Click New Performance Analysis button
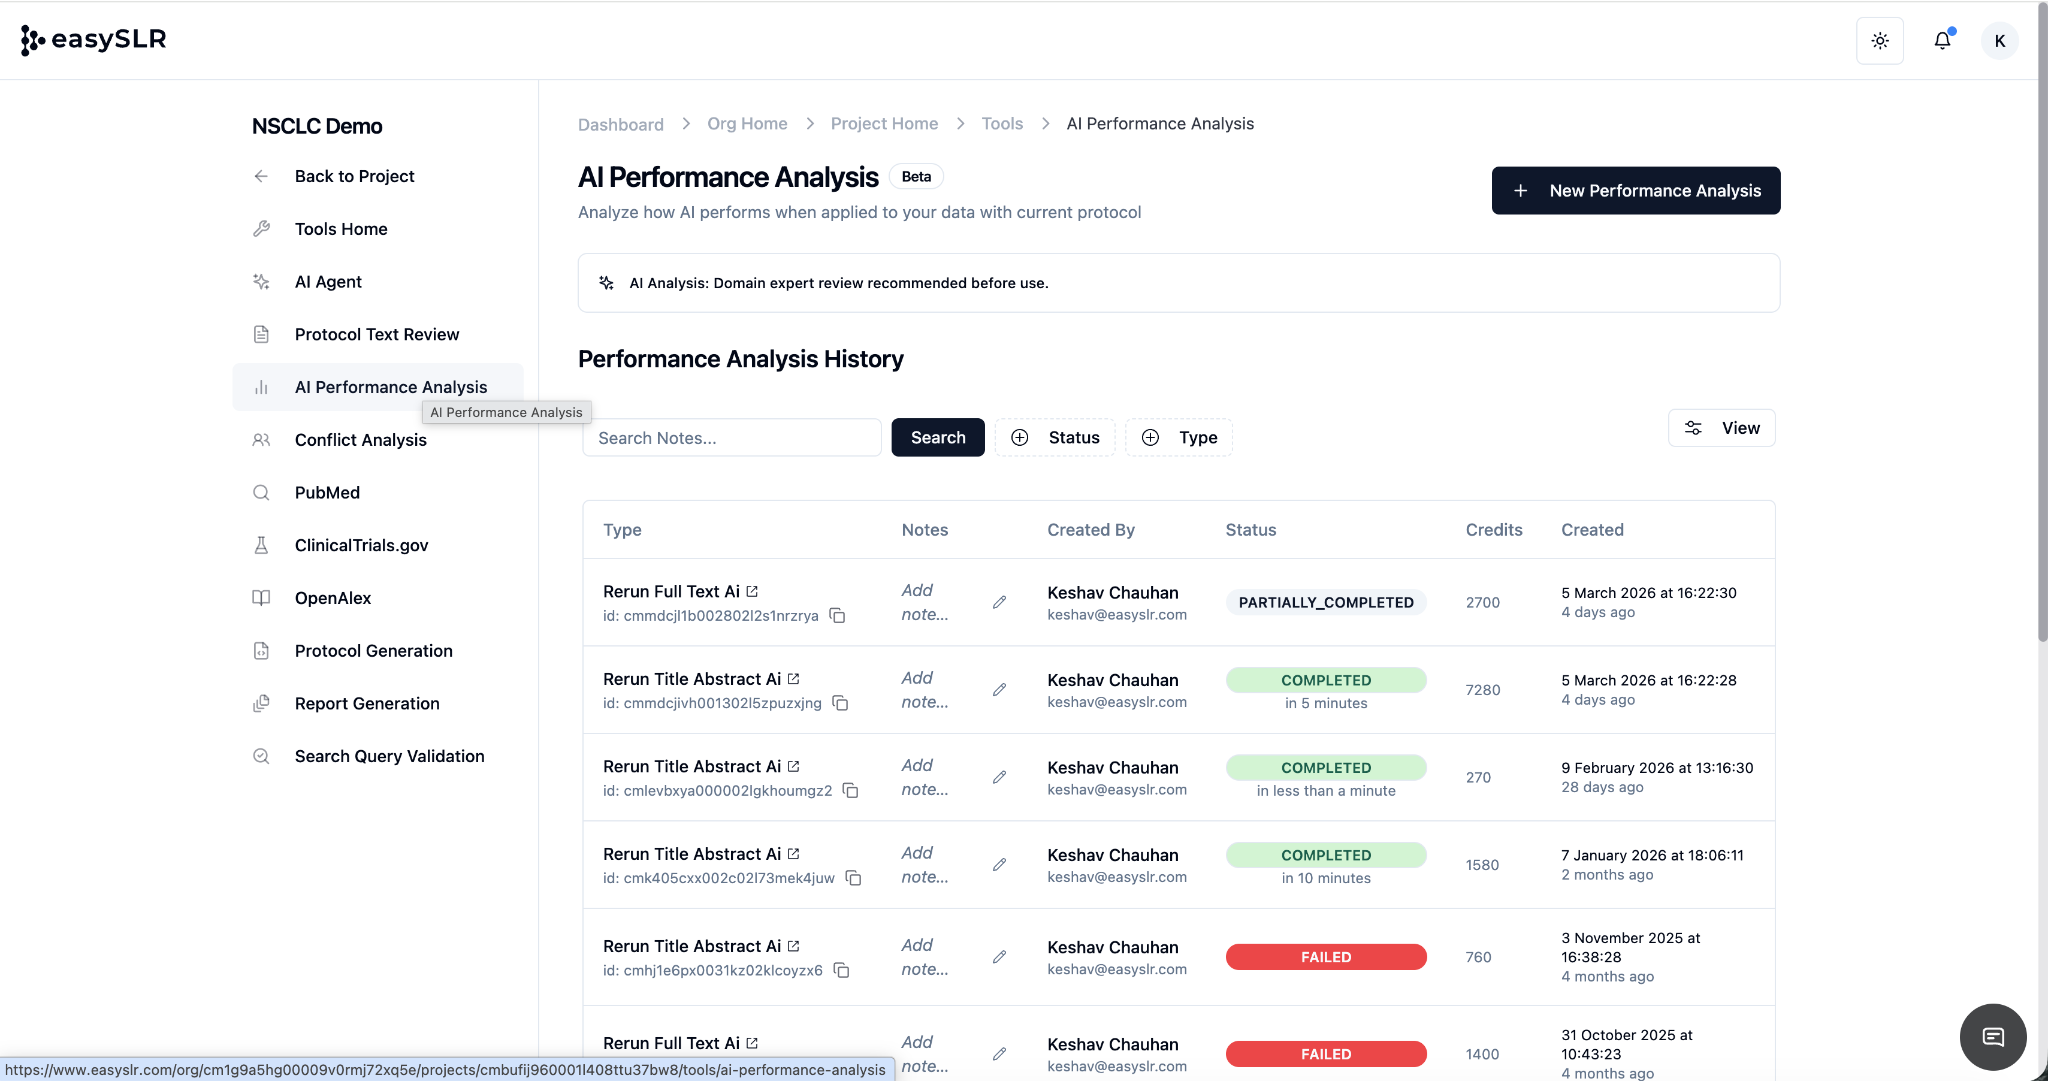 pyautogui.click(x=1635, y=190)
